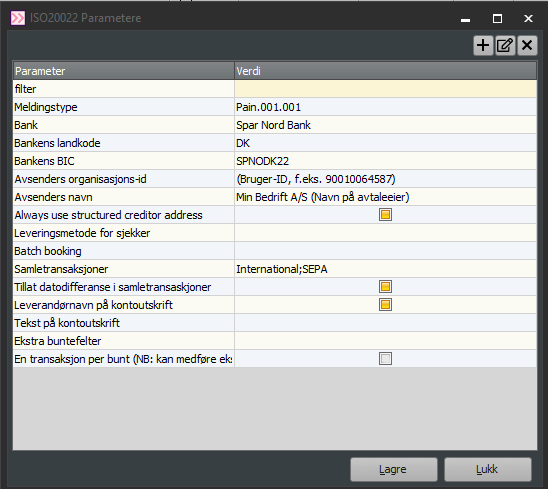548x489 pixels.
Task: Click the yellow filter value field
Action: (x=385, y=89)
